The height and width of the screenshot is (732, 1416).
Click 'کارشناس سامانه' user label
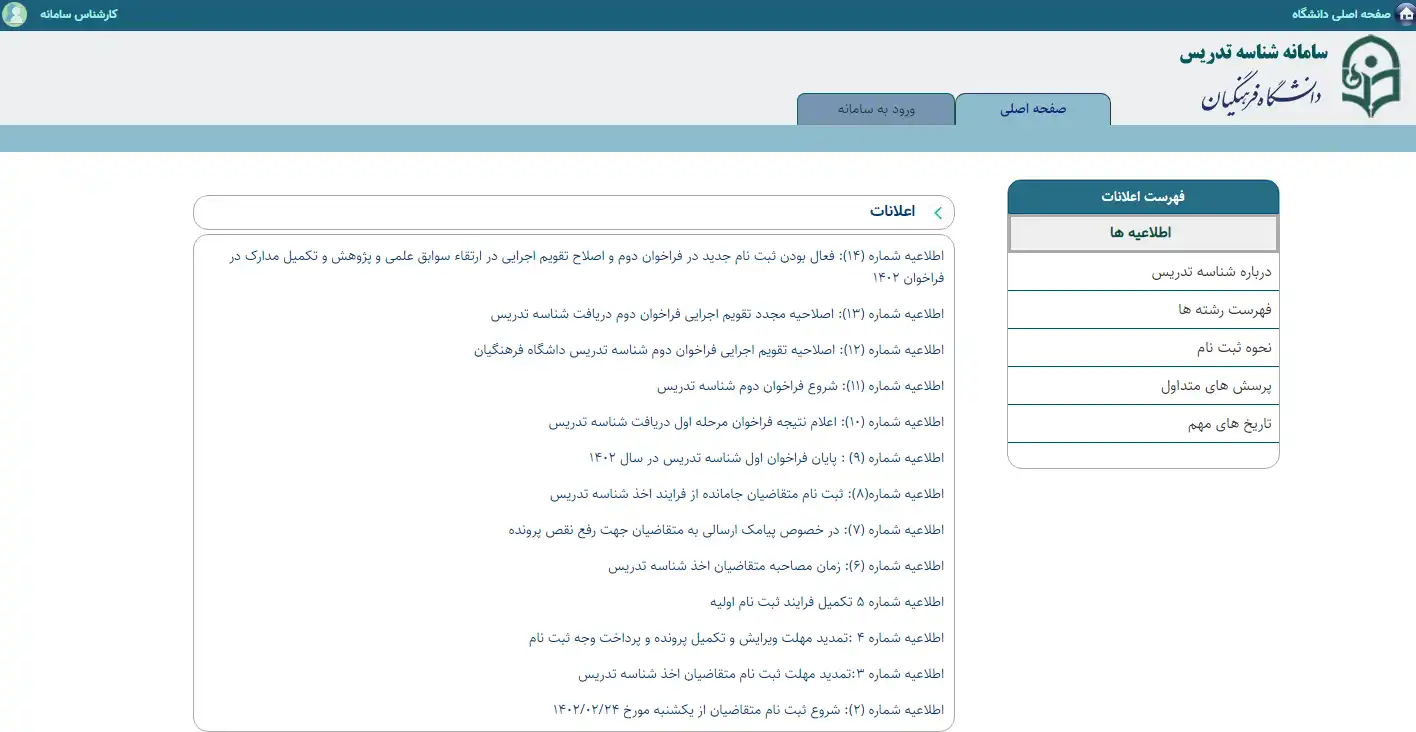tap(78, 14)
